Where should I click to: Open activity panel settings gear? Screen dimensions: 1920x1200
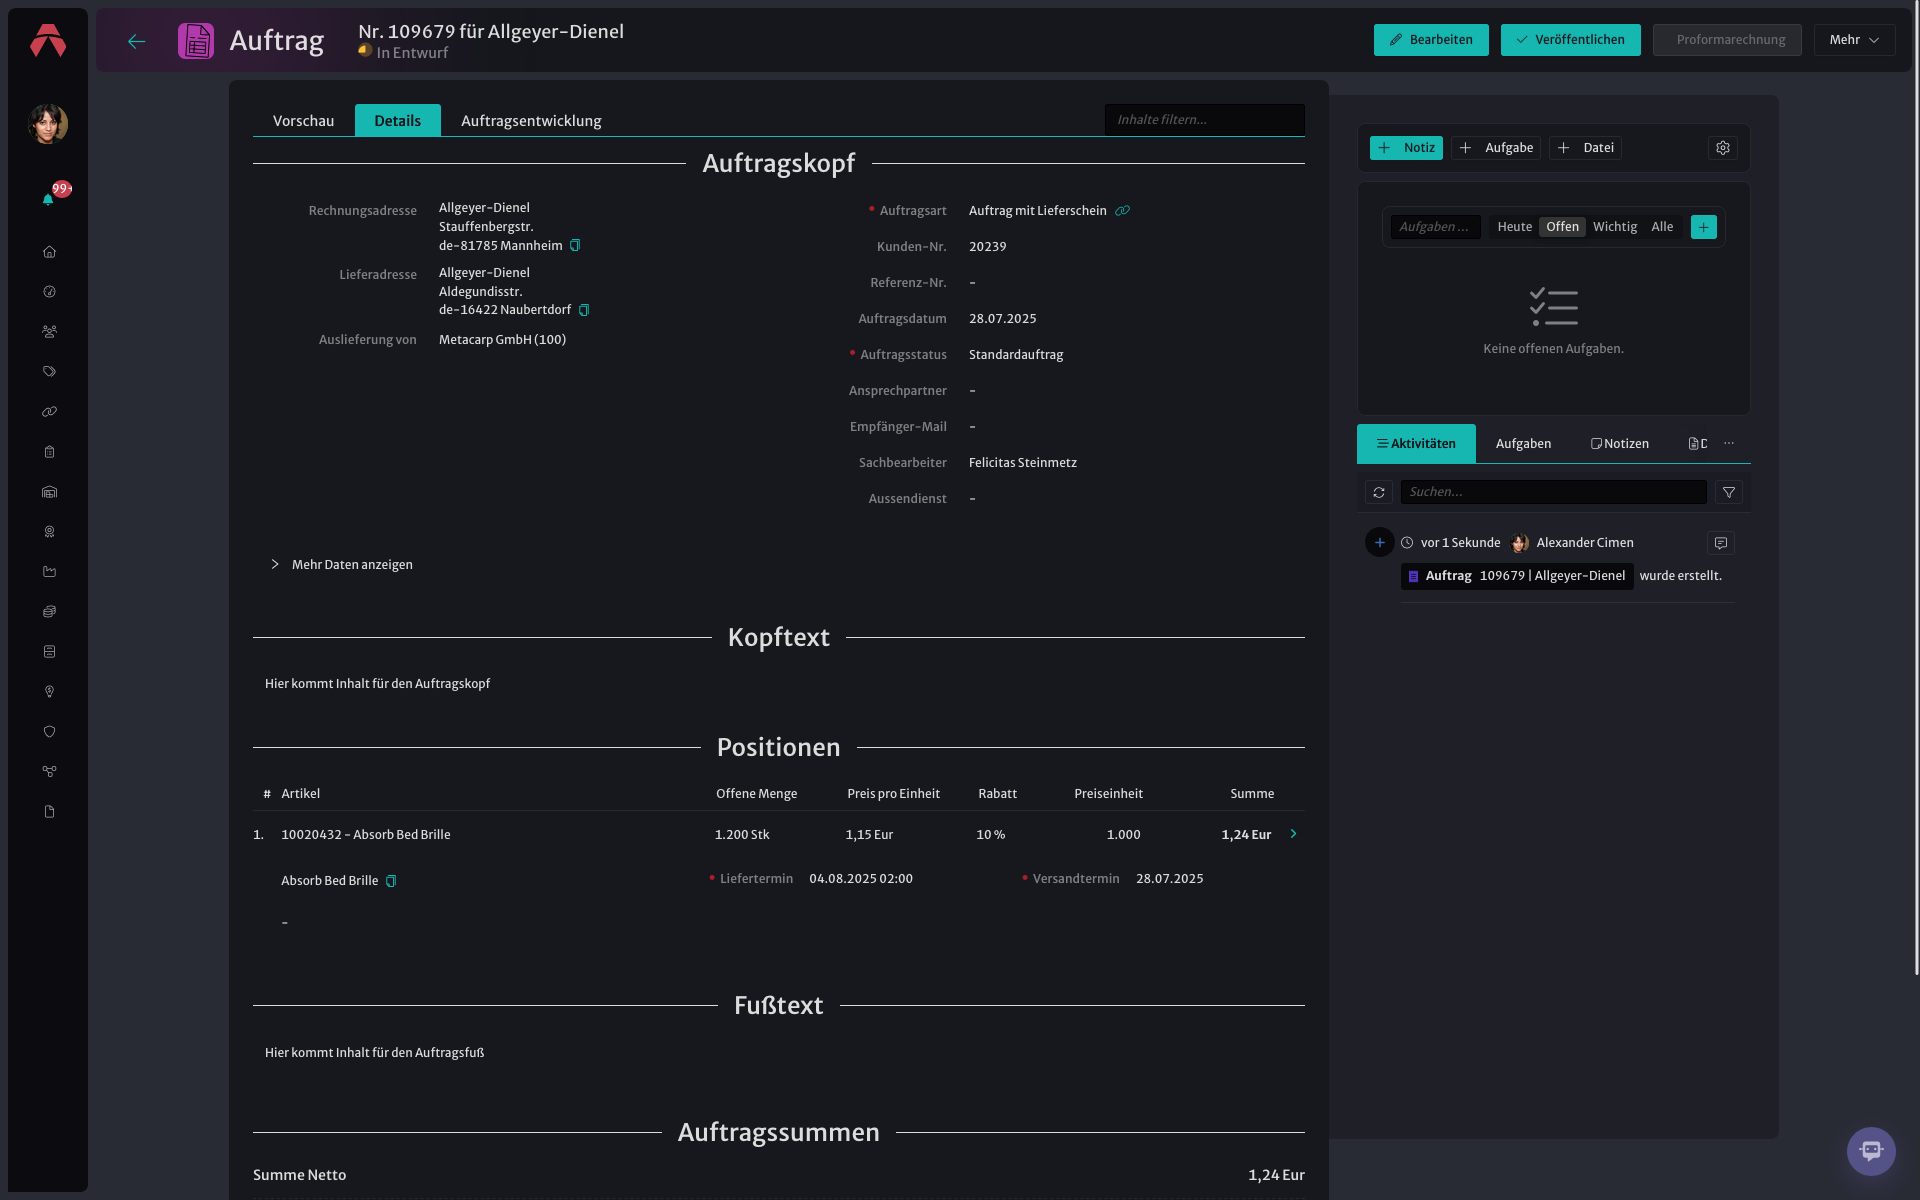tap(1723, 148)
